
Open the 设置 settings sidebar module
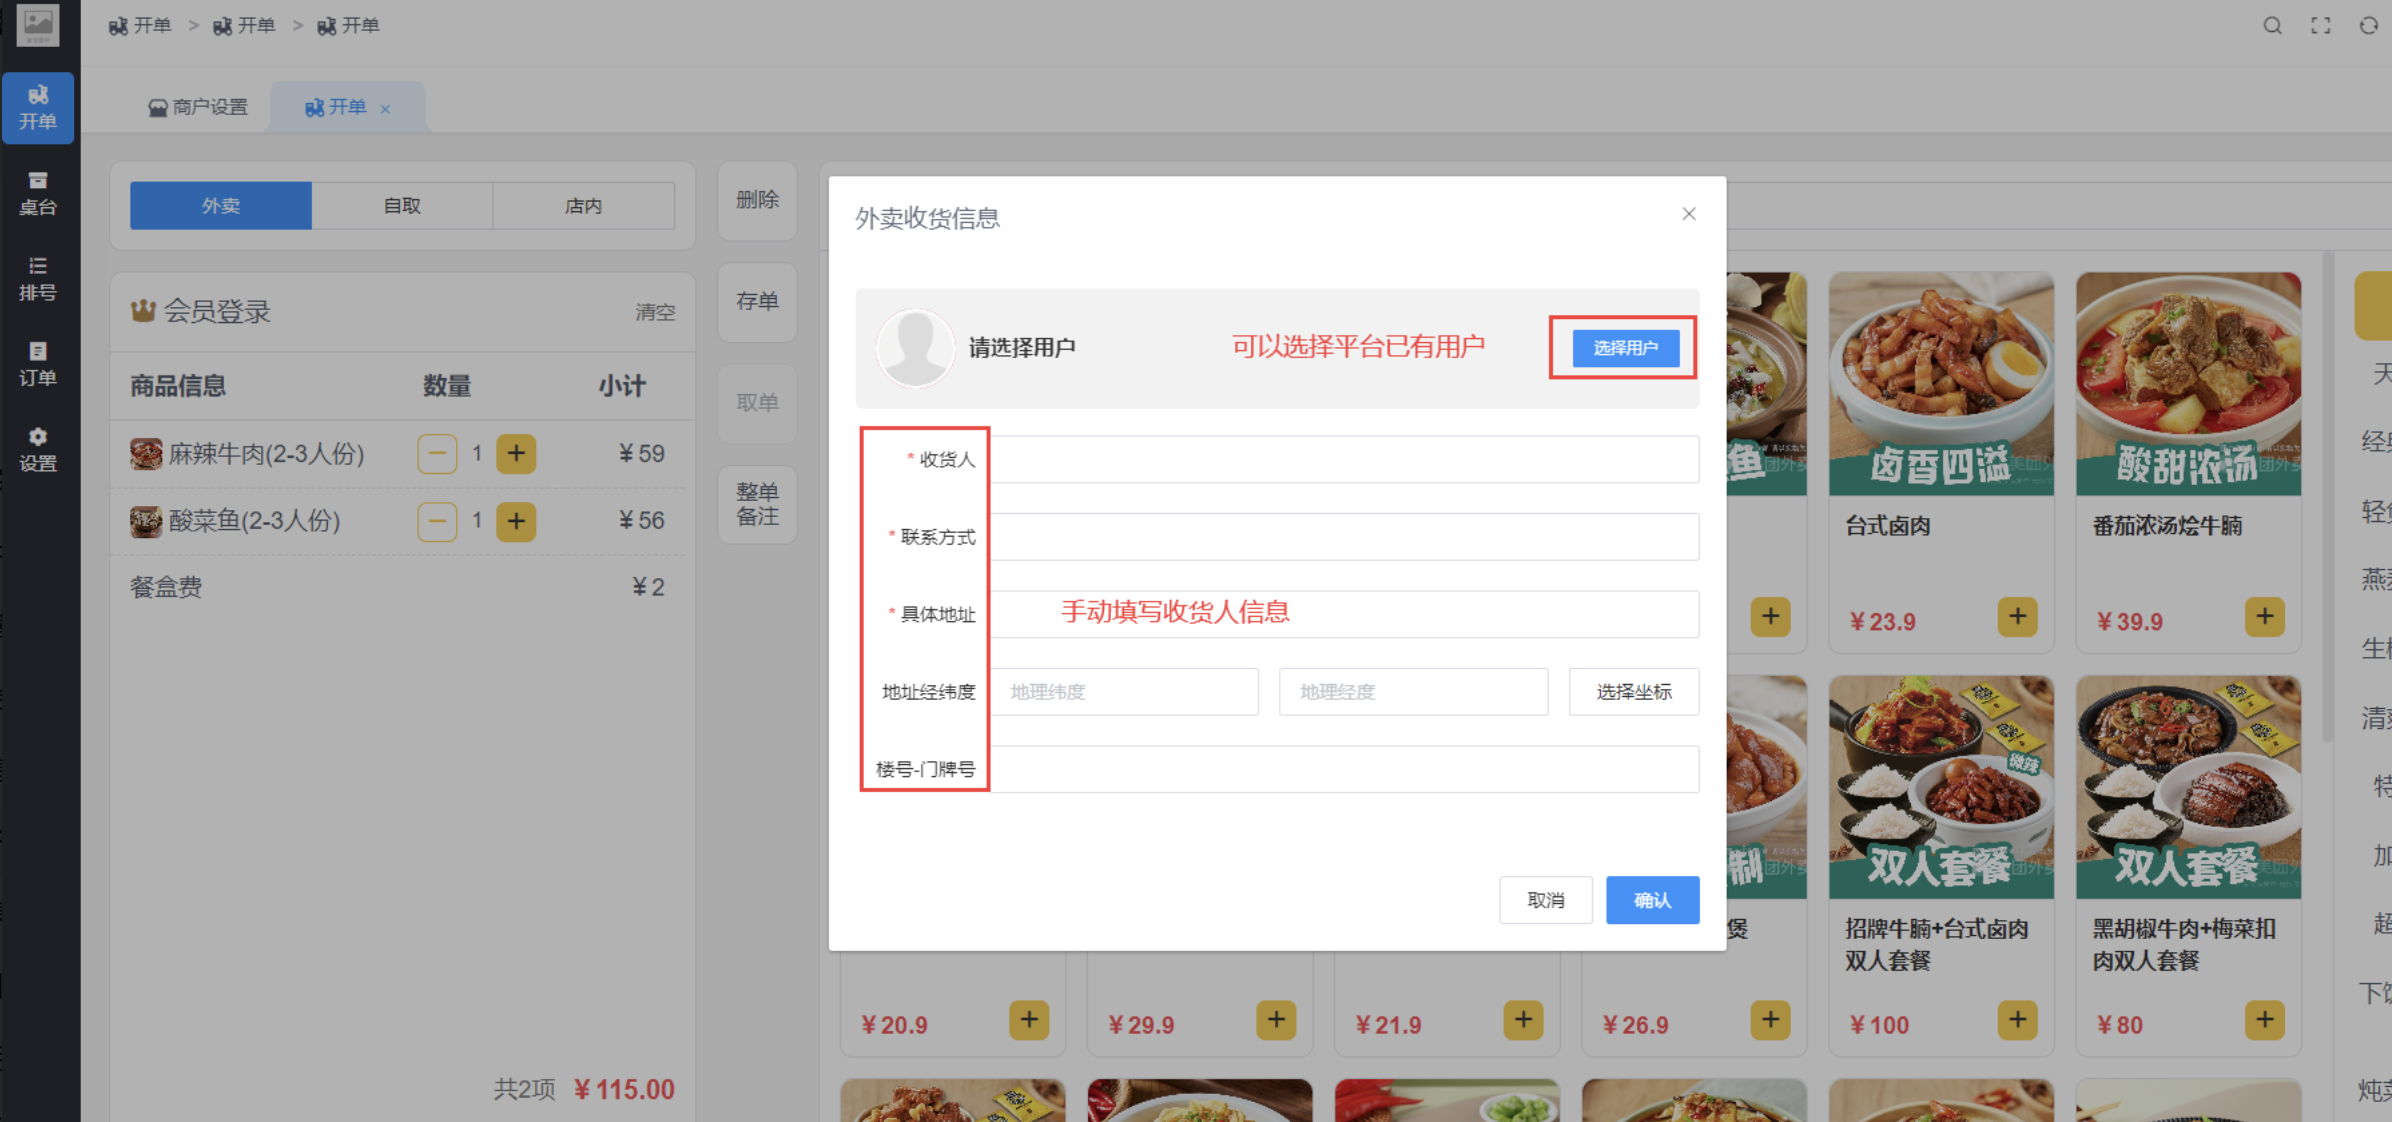click(x=38, y=450)
